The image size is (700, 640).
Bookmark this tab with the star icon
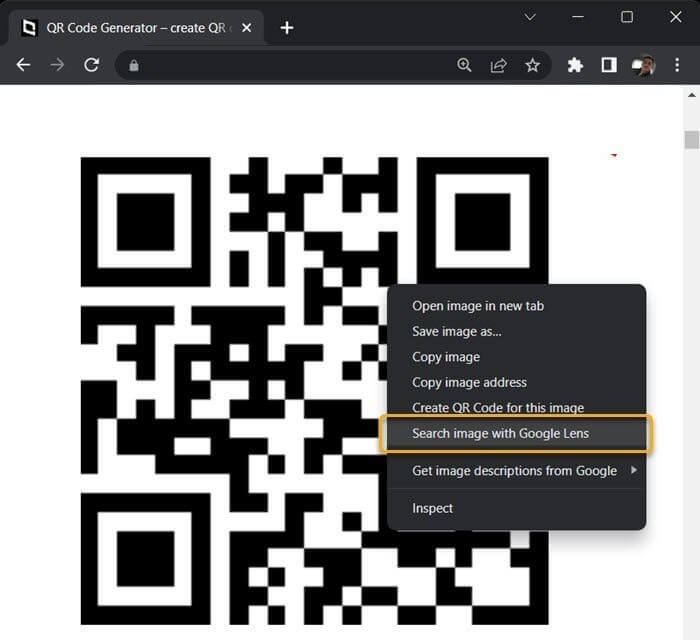pos(532,65)
